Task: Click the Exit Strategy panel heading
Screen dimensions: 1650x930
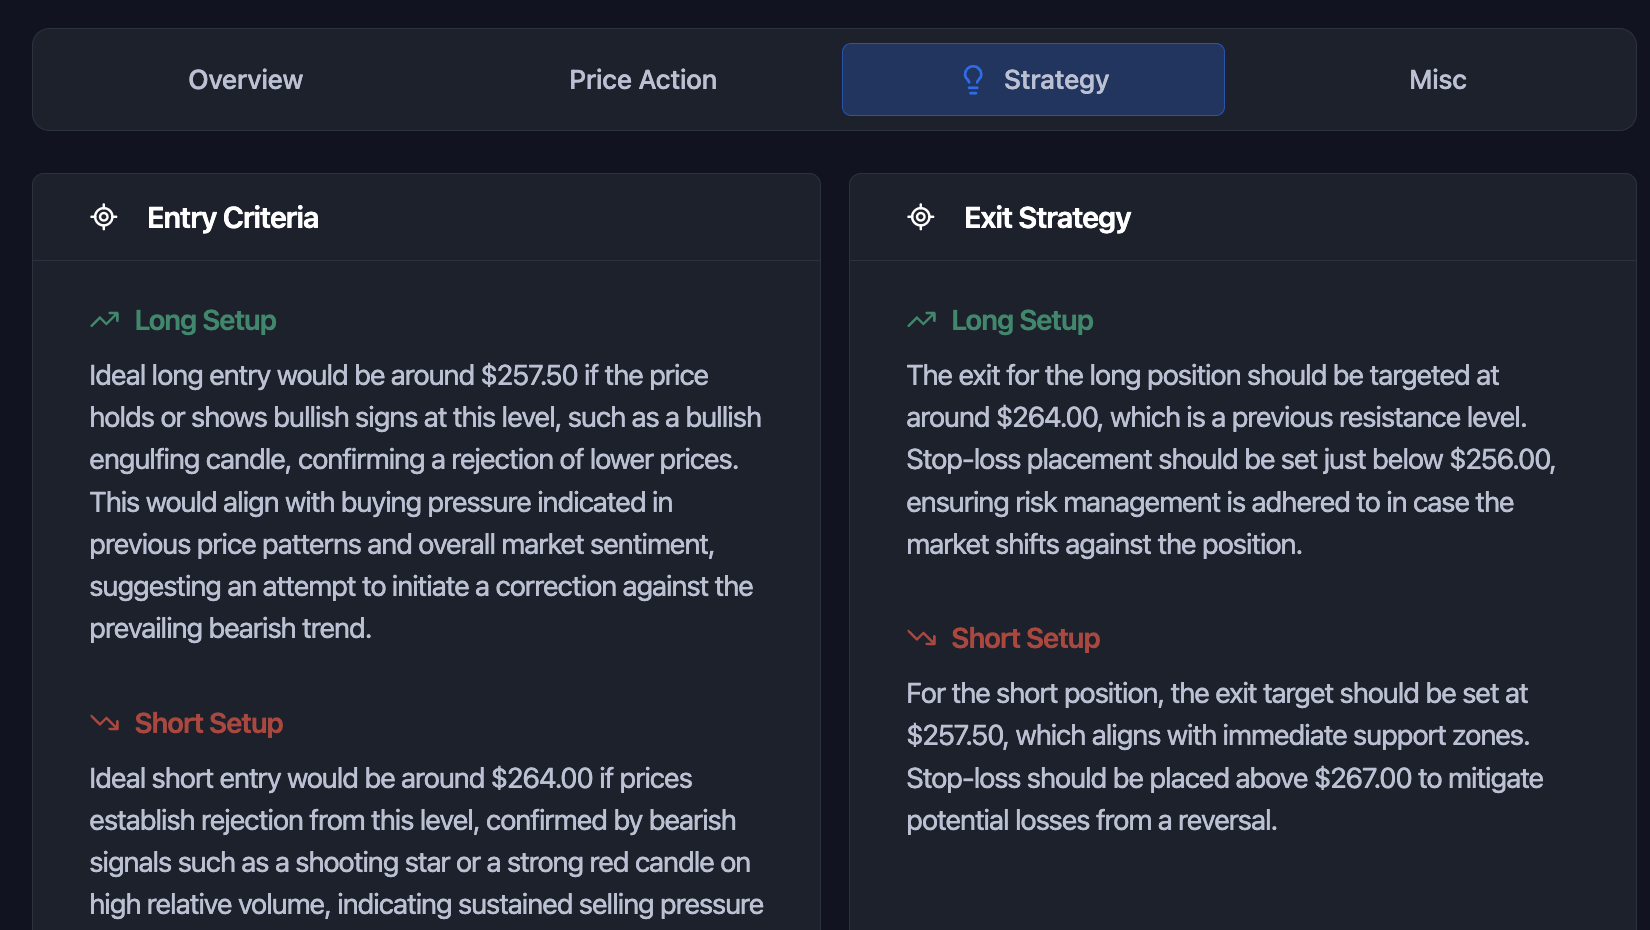Action: 1047,218
